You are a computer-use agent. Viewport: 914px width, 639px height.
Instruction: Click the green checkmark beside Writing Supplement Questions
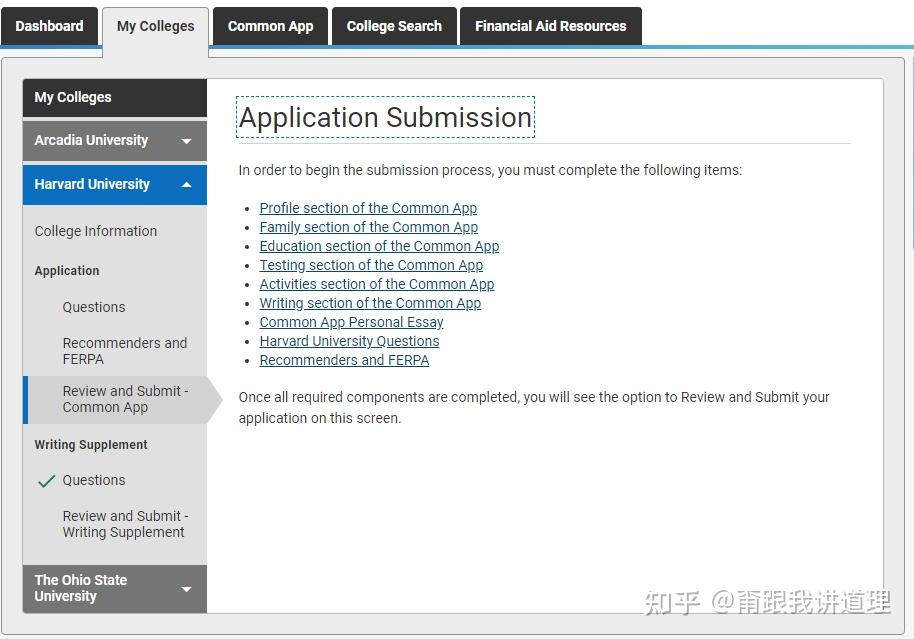click(x=46, y=481)
